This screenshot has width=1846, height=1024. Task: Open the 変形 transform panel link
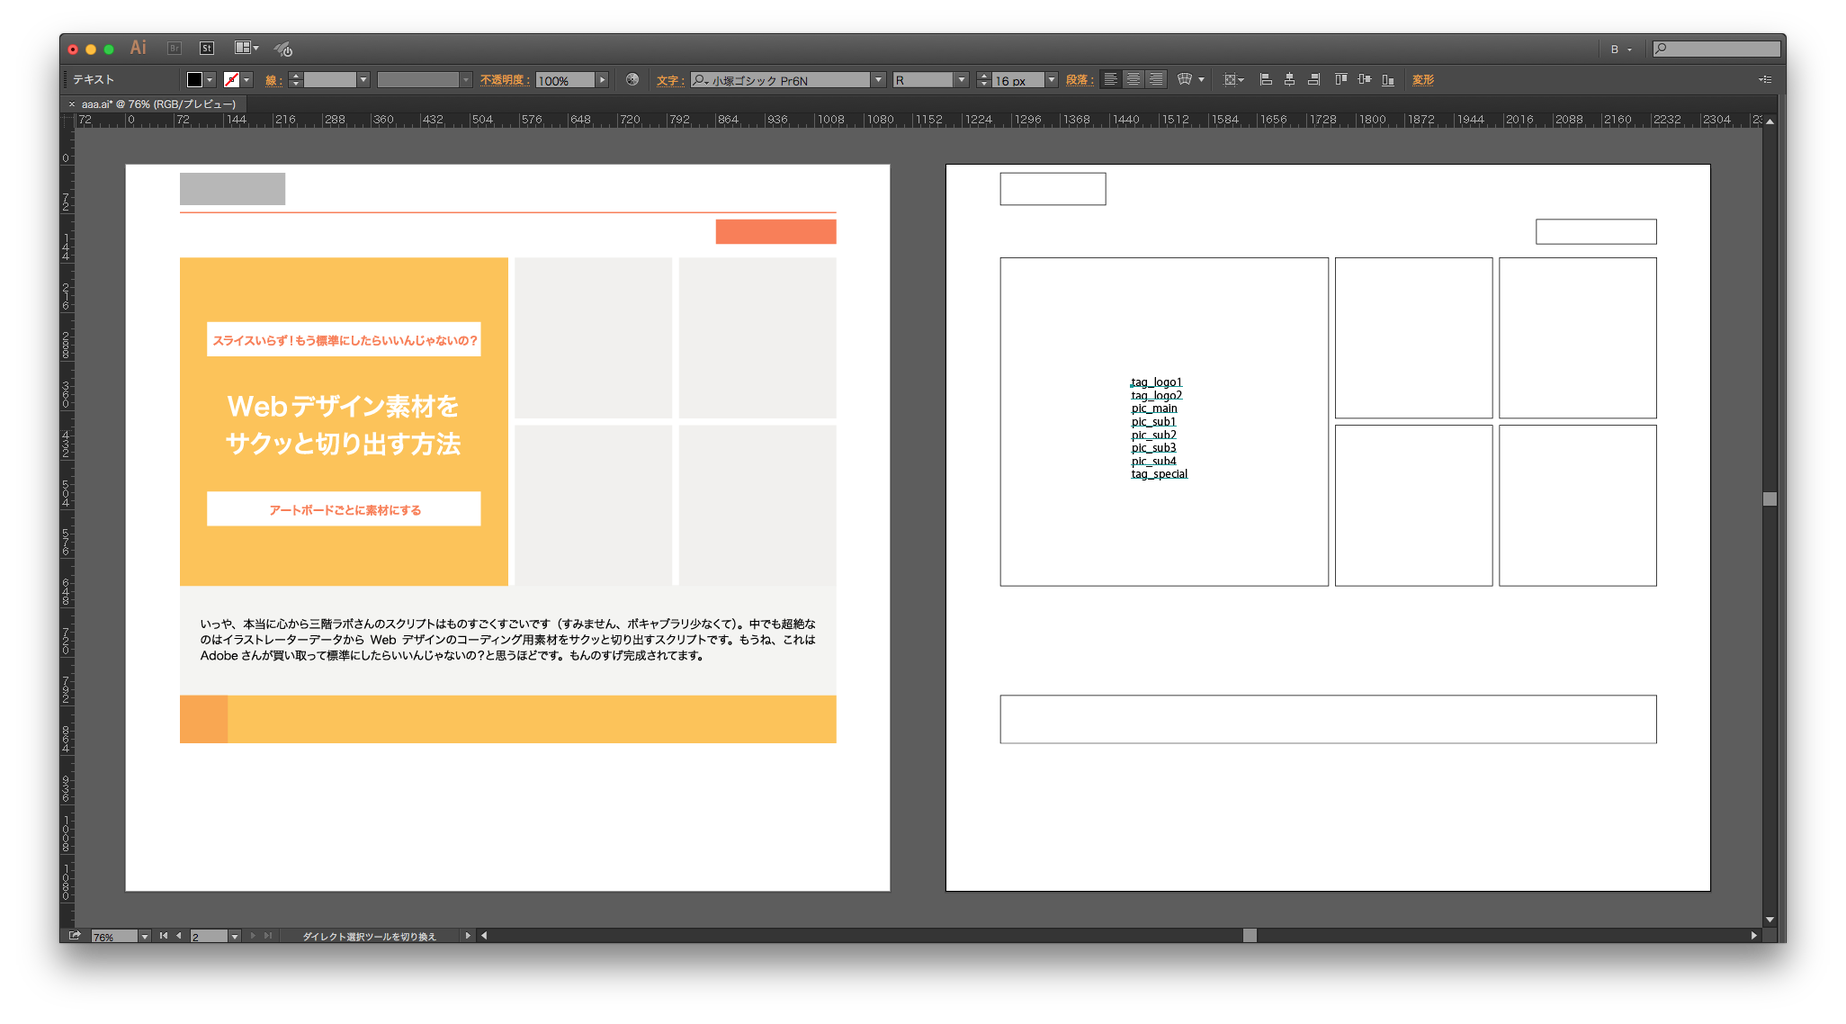(1422, 80)
